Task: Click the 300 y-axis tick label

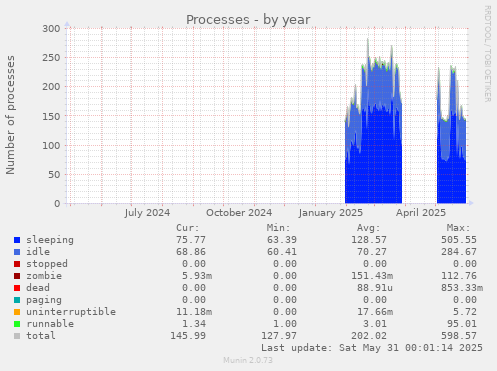Action: 51,29
